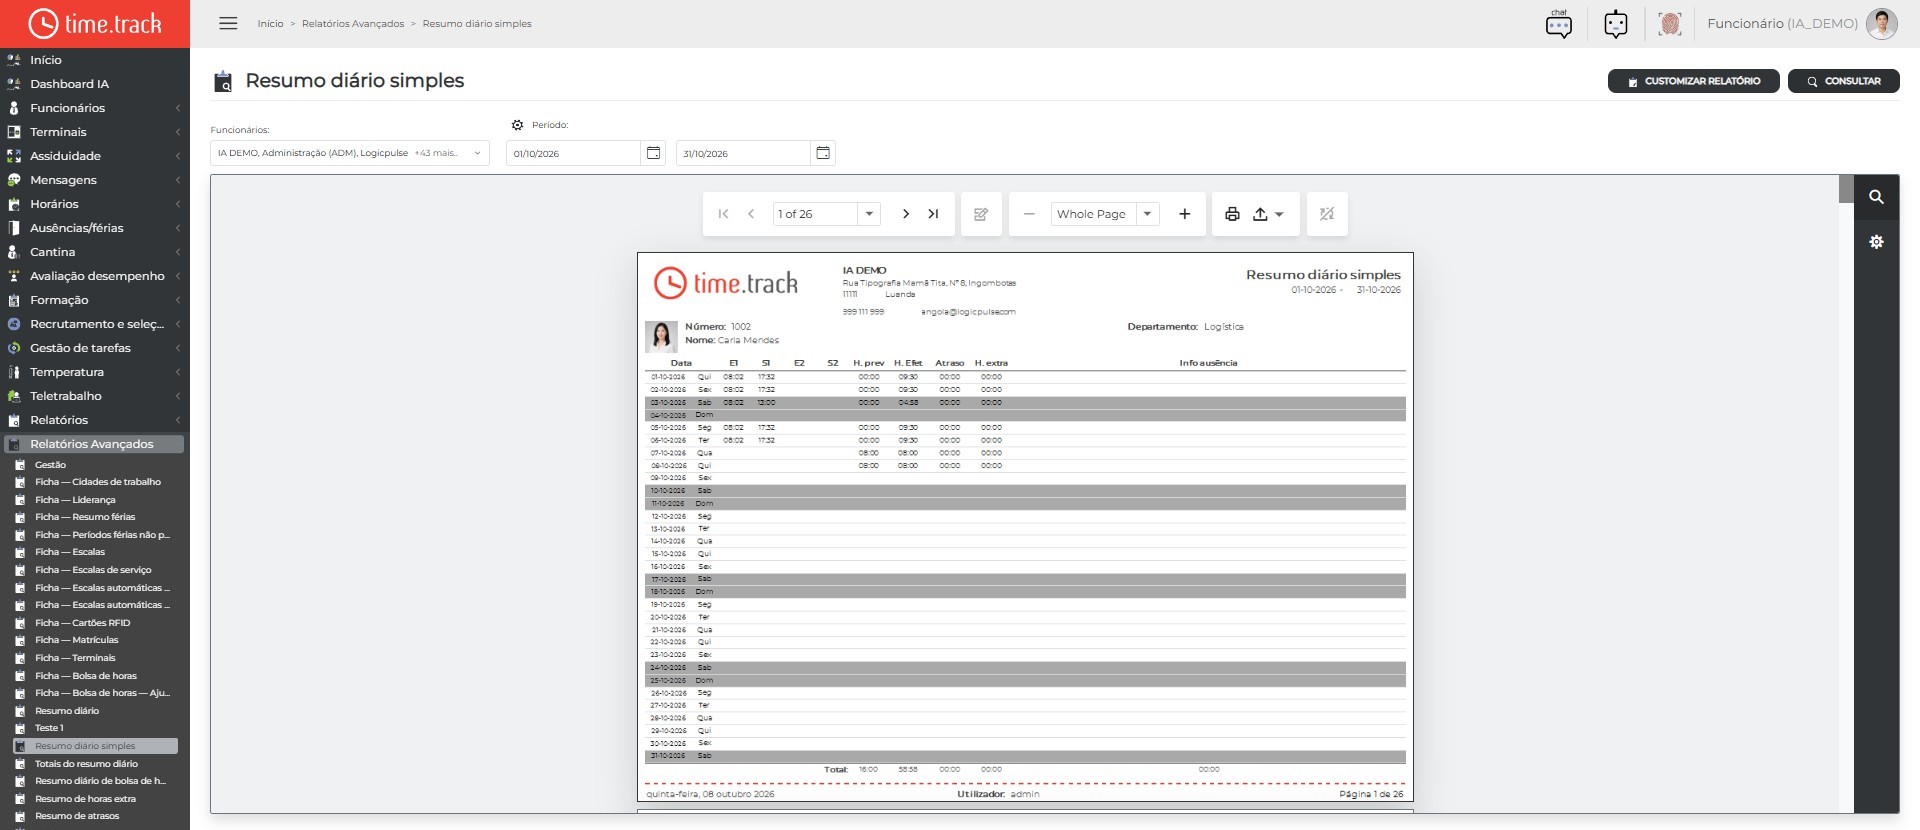Open the user profile avatar
Image resolution: width=1920 pixels, height=830 pixels.
click(1881, 23)
